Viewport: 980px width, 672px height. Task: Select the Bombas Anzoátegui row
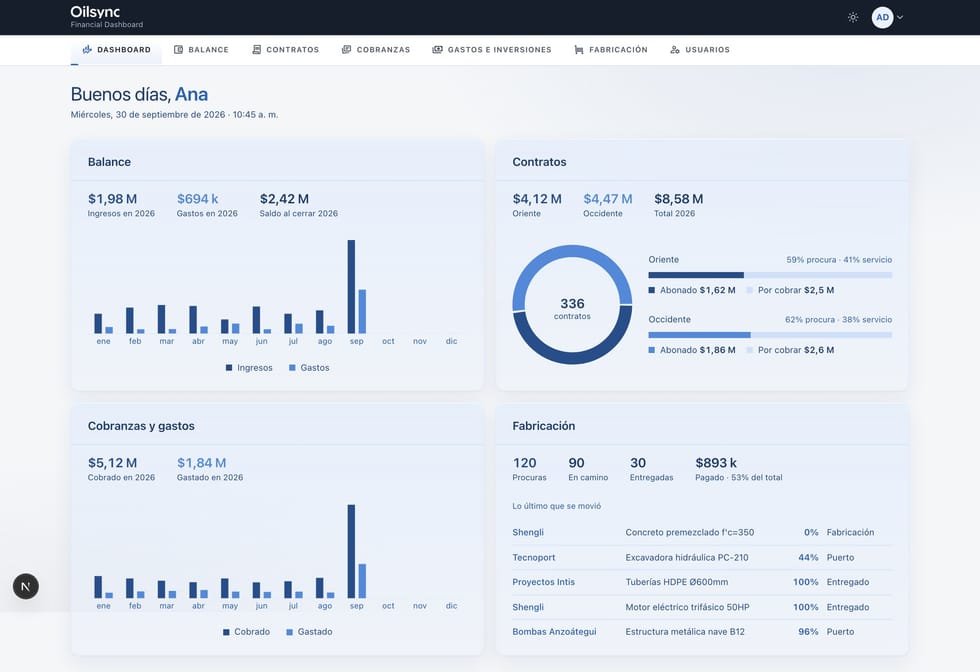(702, 632)
